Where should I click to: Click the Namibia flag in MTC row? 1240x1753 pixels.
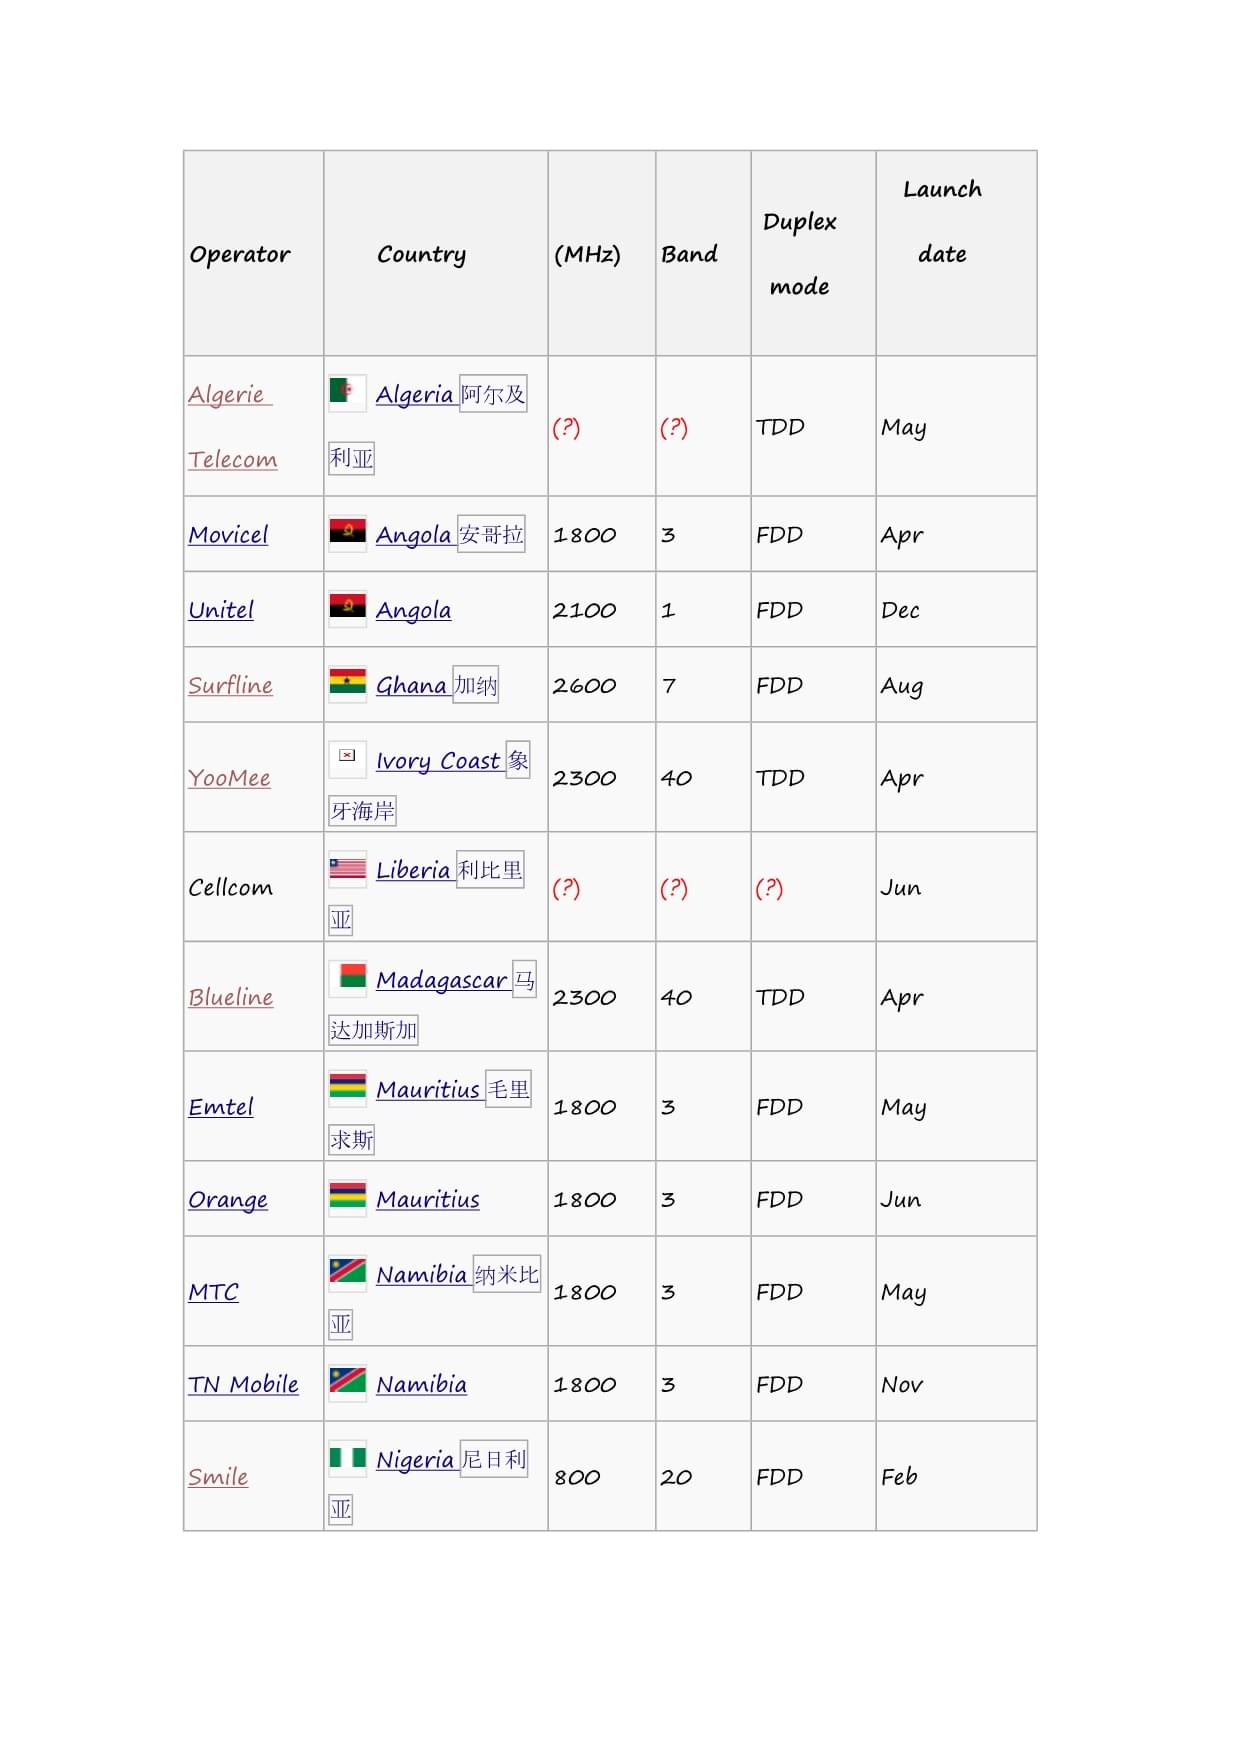pos(347,1270)
